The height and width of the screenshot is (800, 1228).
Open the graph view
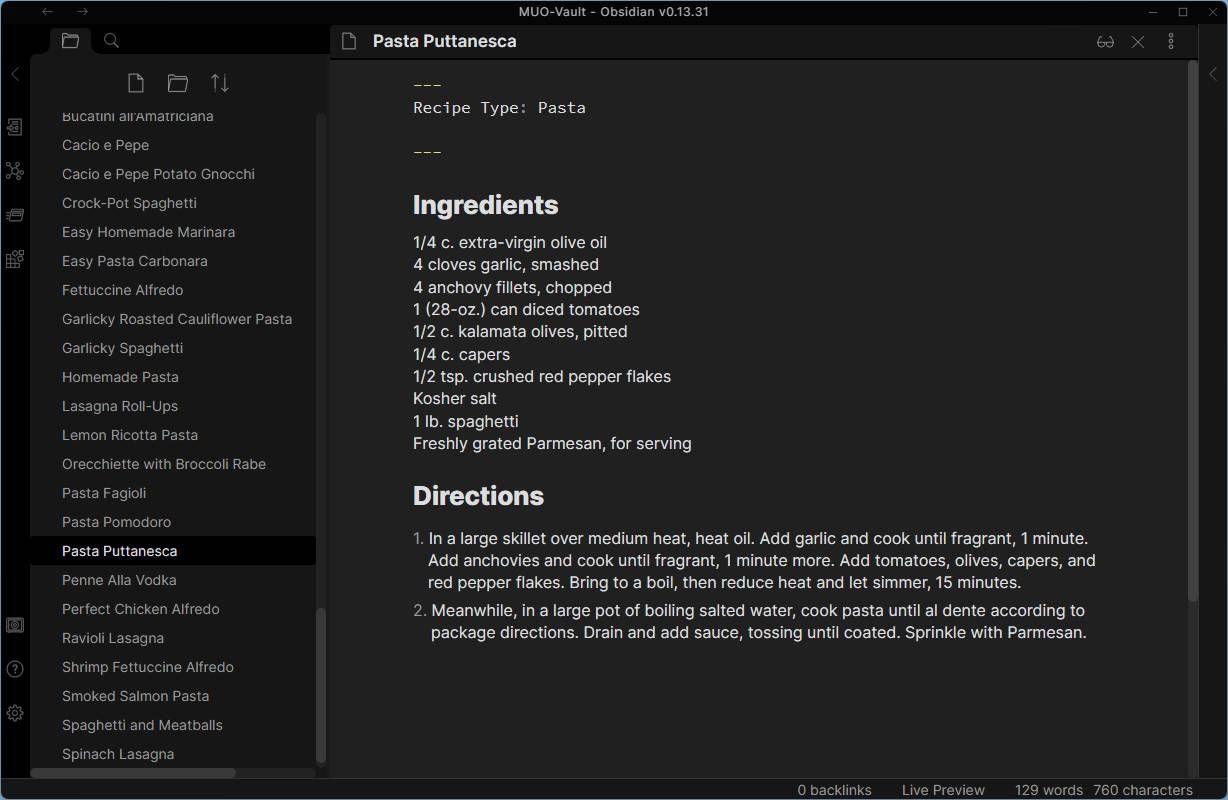click(x=14, y=171)
